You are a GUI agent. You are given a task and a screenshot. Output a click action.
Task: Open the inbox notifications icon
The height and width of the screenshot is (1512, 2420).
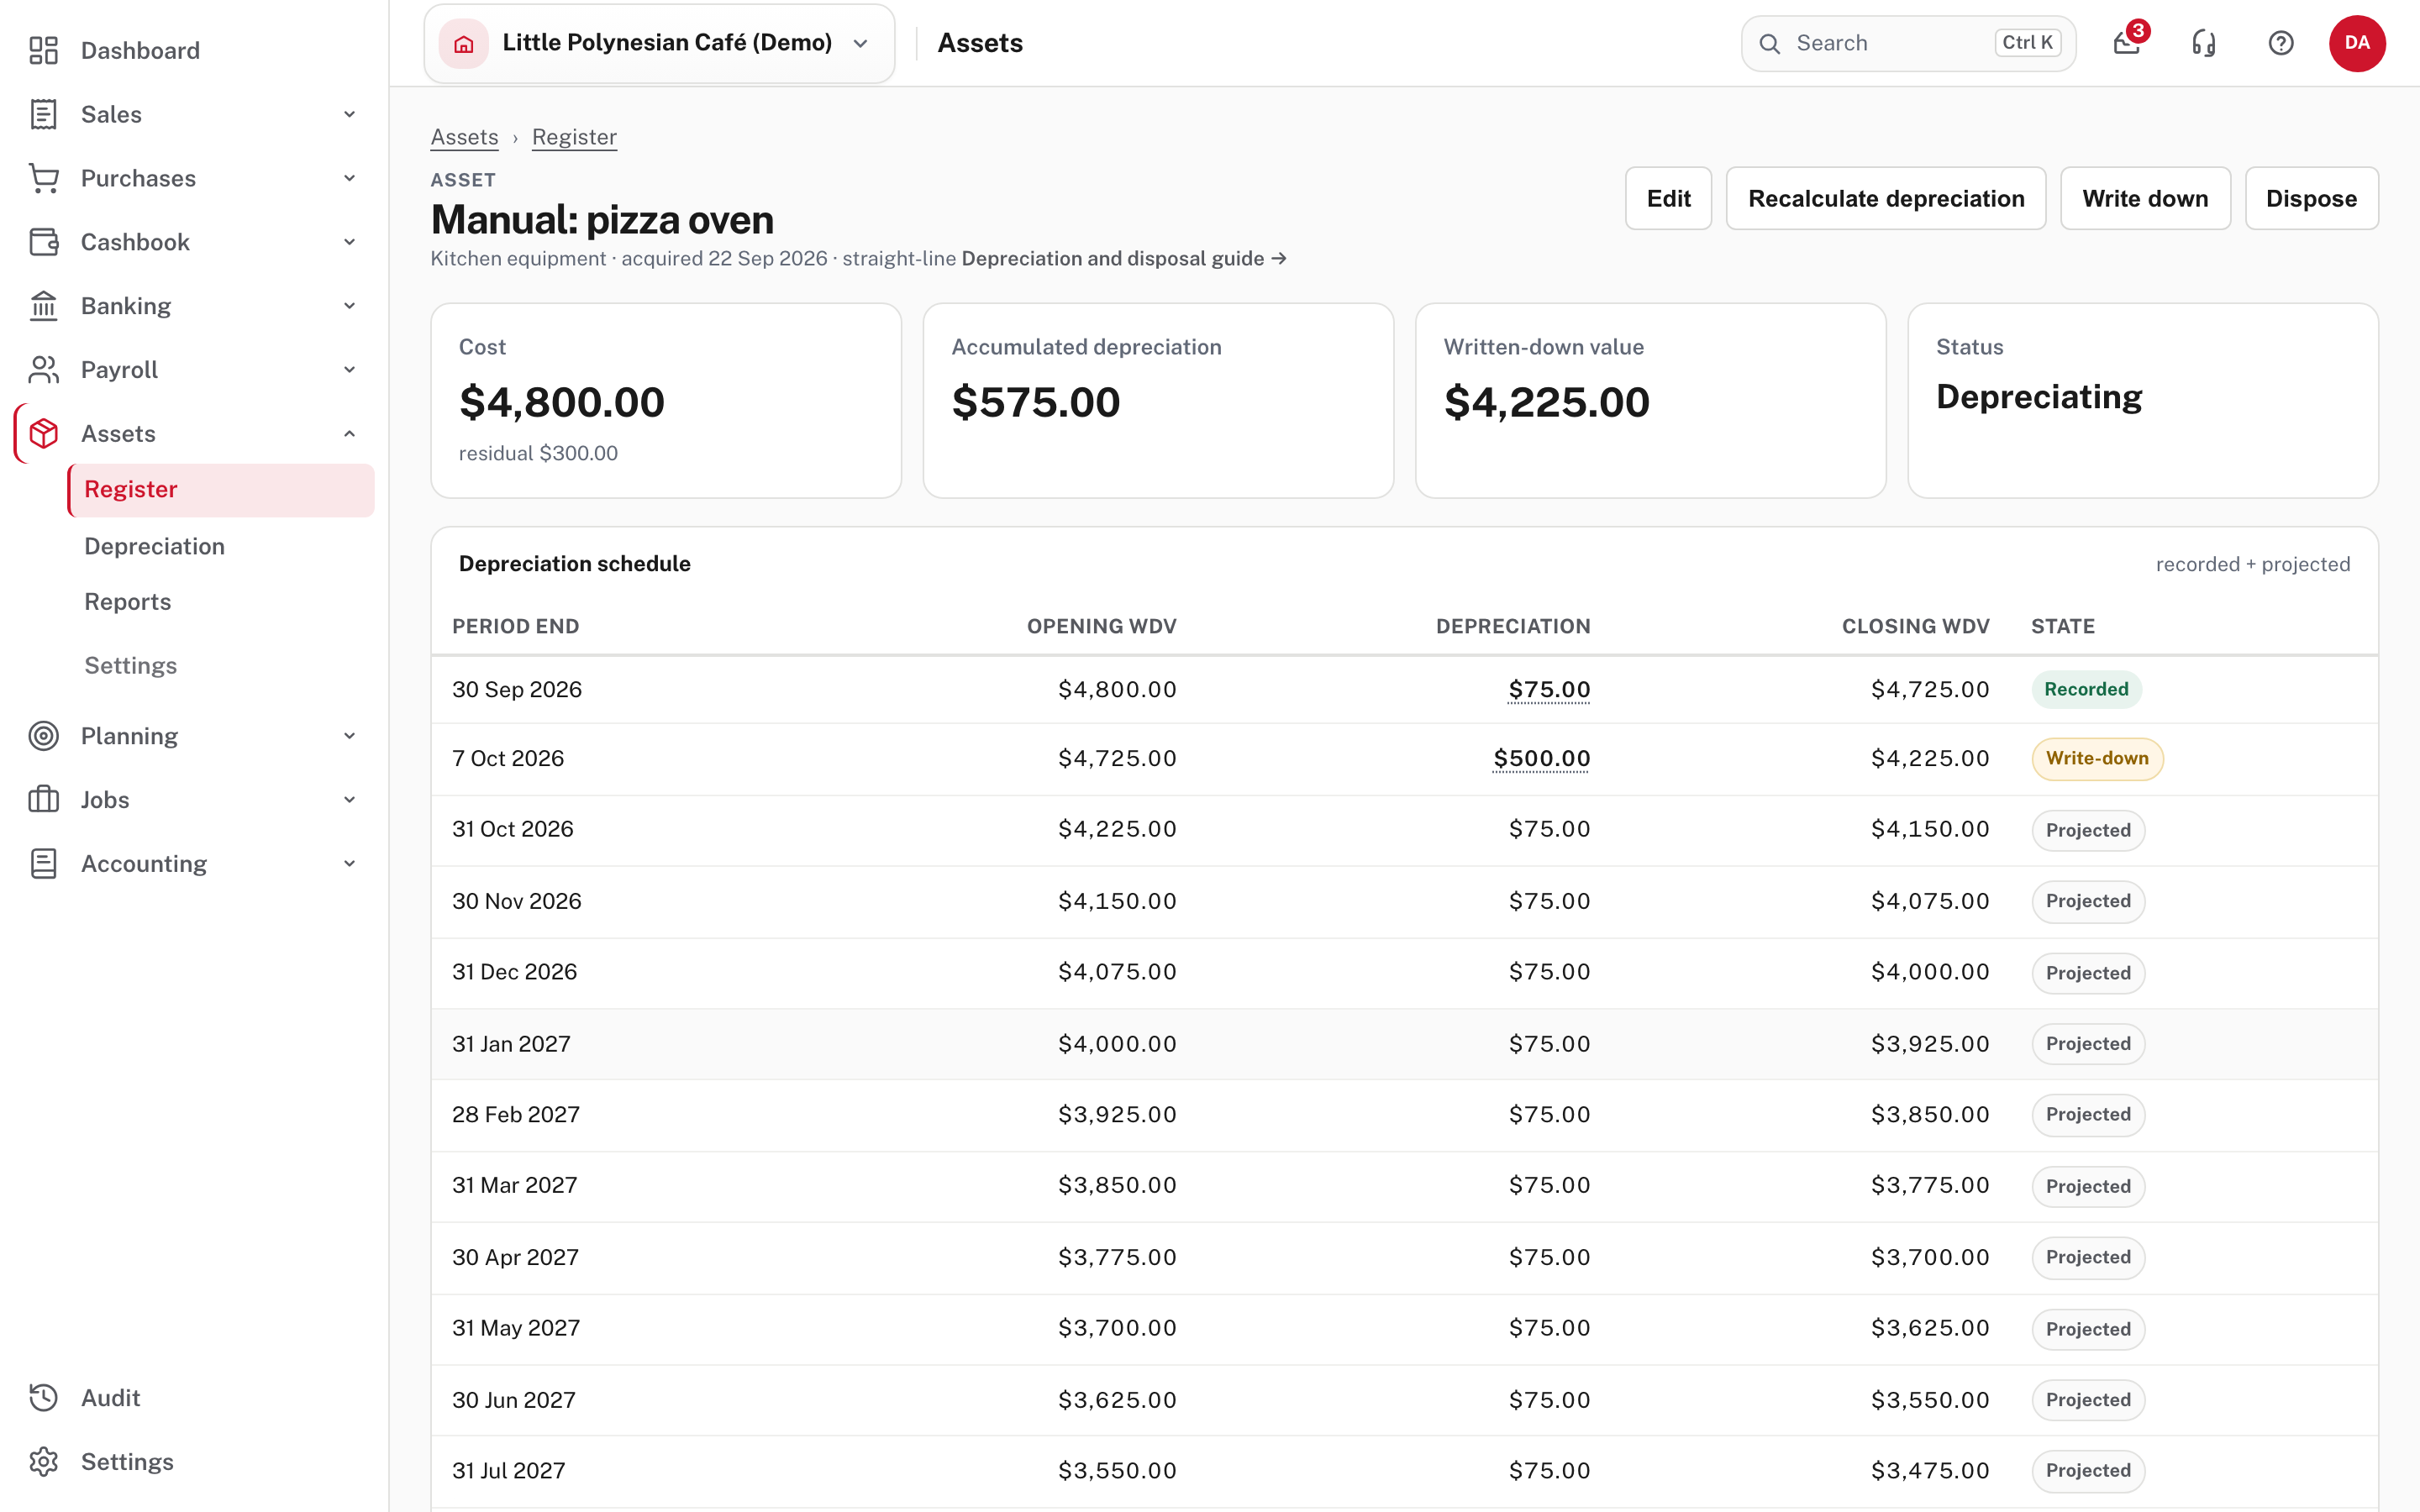point(2127,43)
